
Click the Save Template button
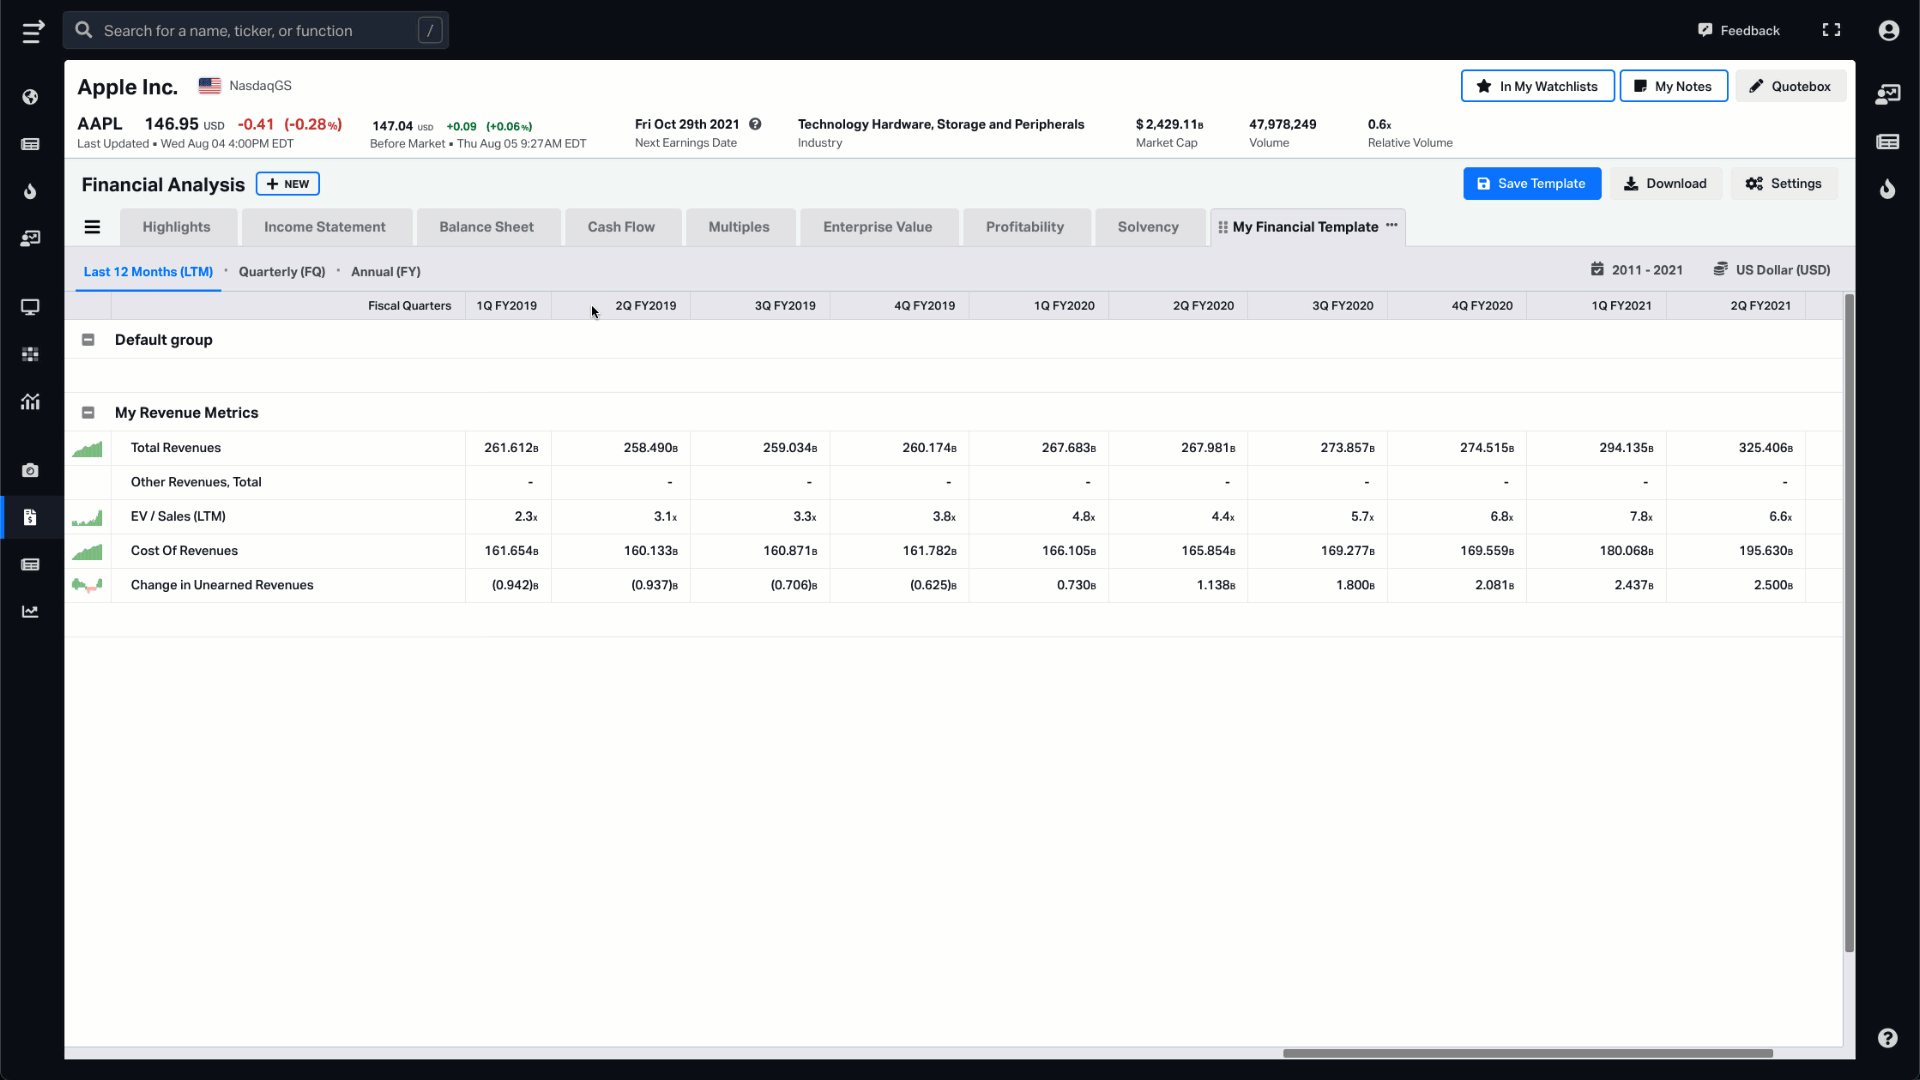click(x=1532, y=184)
